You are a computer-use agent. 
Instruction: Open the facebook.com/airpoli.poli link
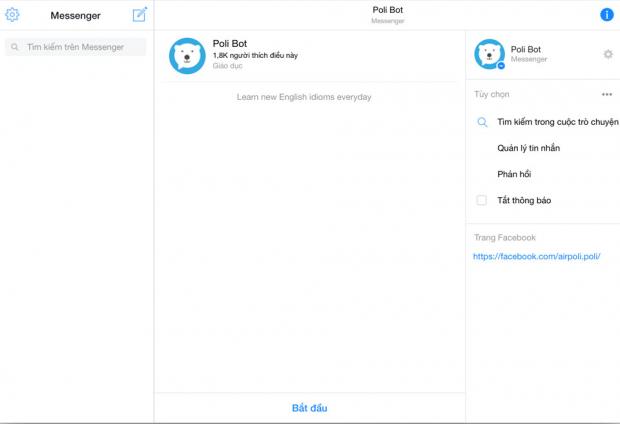point(536,256)
